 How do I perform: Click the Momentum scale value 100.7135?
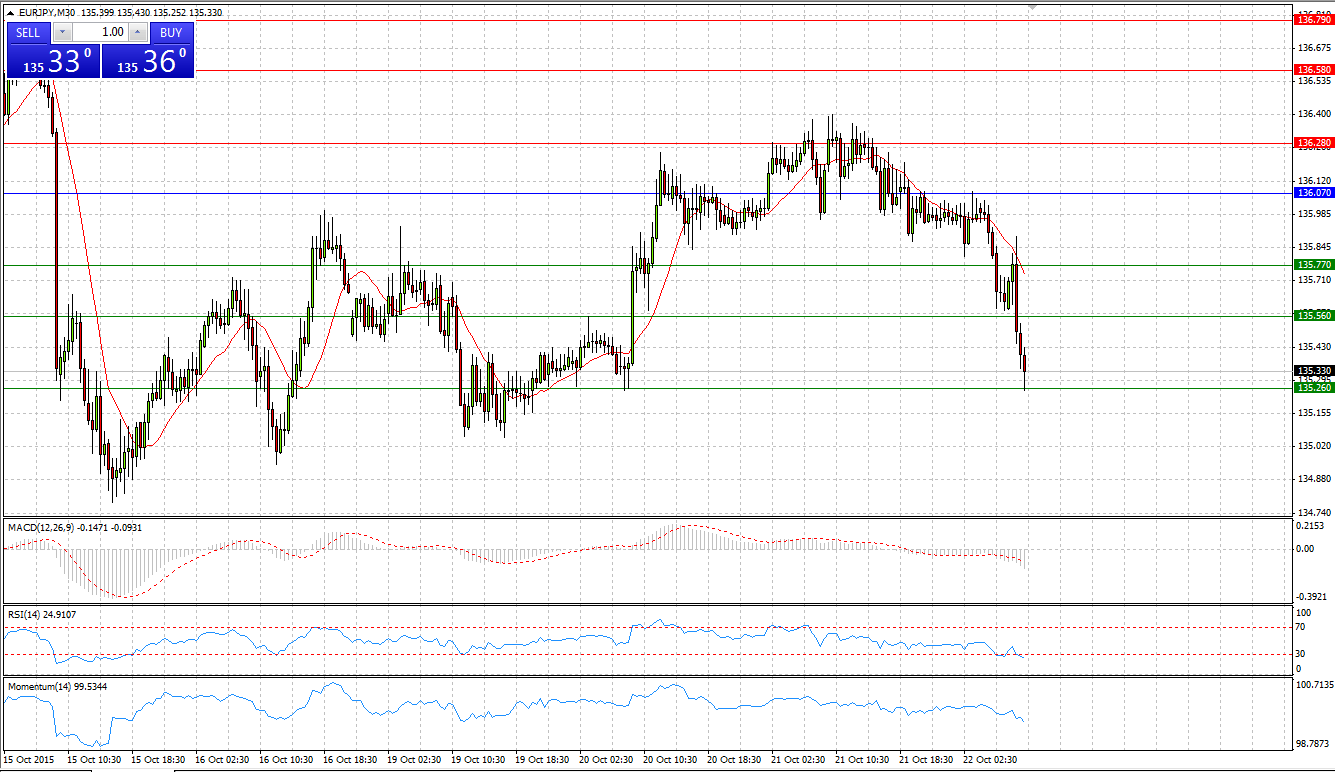[1314, 685]
